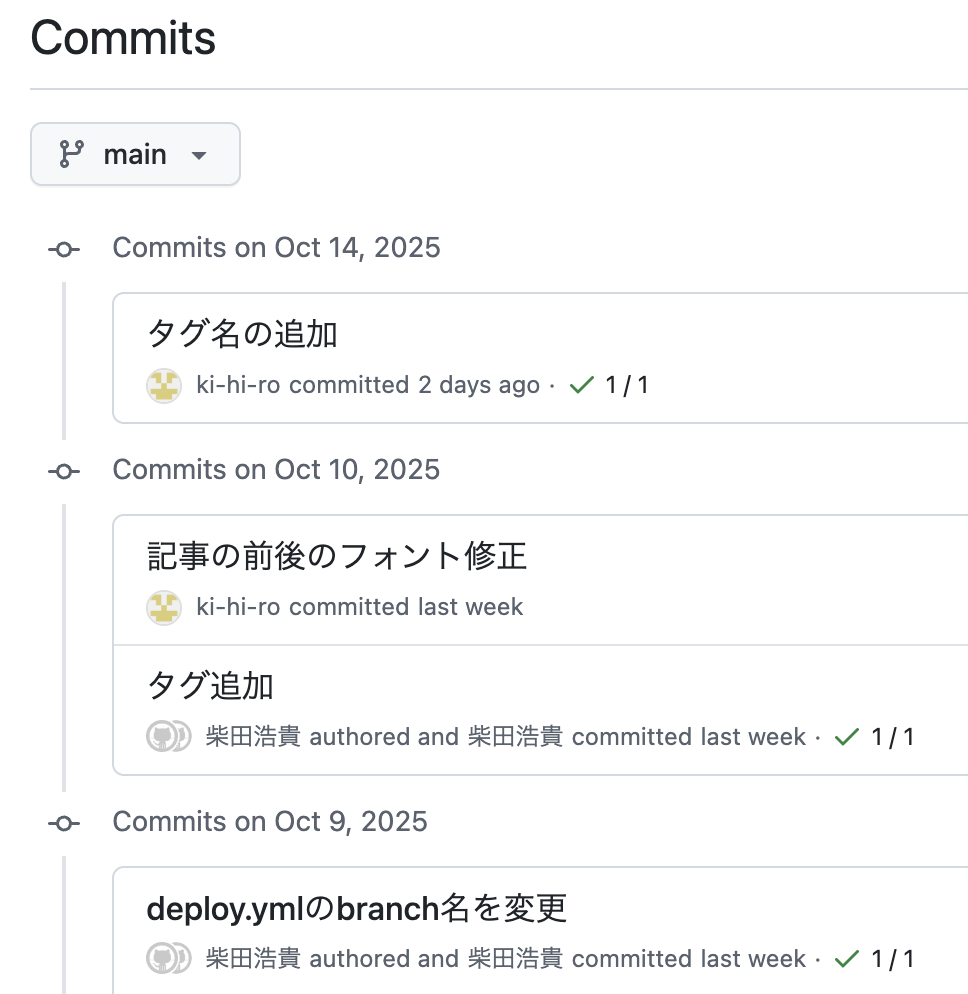Open ki-hi-ro profile on the タグ名の追加 commit

pos(239,385)
